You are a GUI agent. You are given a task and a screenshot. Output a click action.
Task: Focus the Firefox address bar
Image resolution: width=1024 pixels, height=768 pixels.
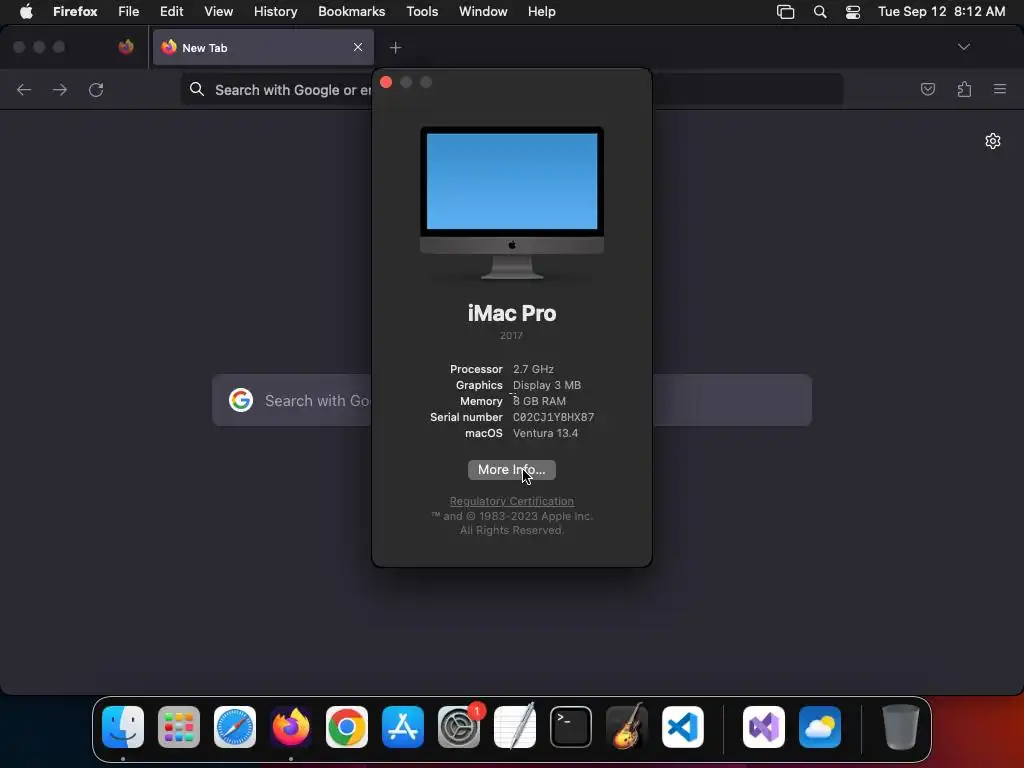(511, 89)
